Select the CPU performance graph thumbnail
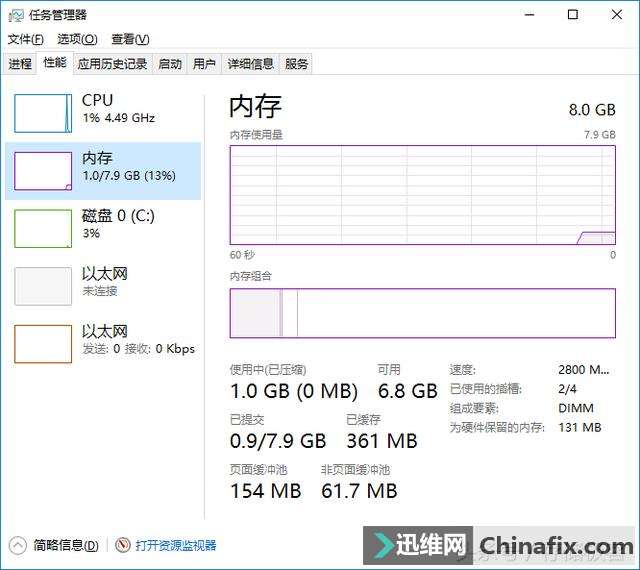Viewport: 640px width, 570px height. point(43,114)
